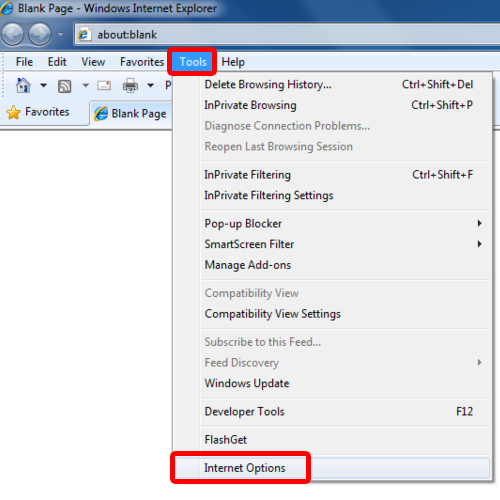500x500 pixels.
Task: Select the Blank Page tab
Action: [x=131, y=114]
